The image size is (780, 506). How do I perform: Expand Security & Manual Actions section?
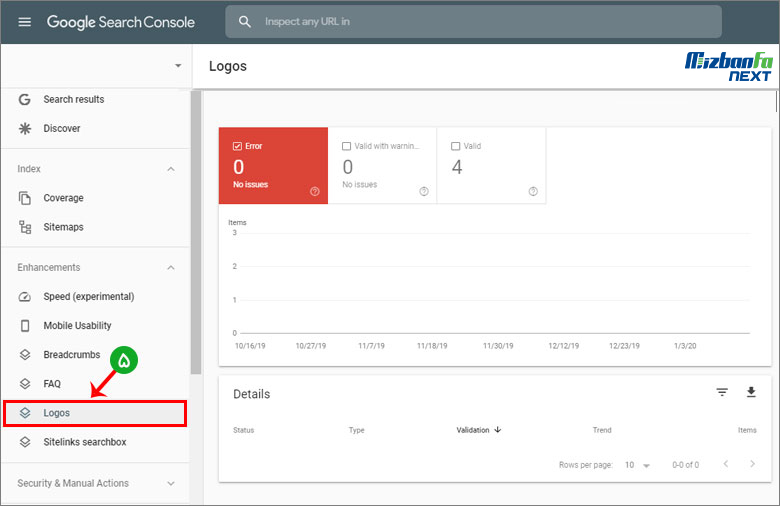(x=171, y=484)
